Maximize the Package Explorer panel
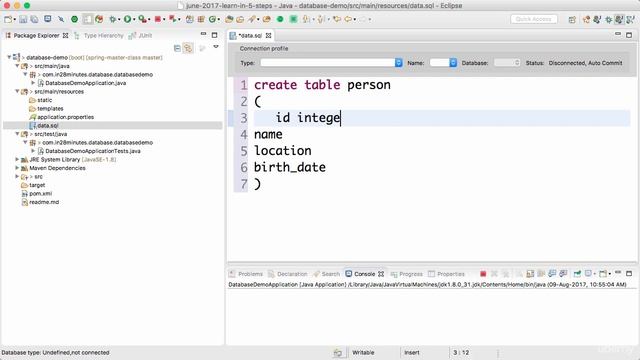This screenshot has width=640, height=360. point(214,35)
